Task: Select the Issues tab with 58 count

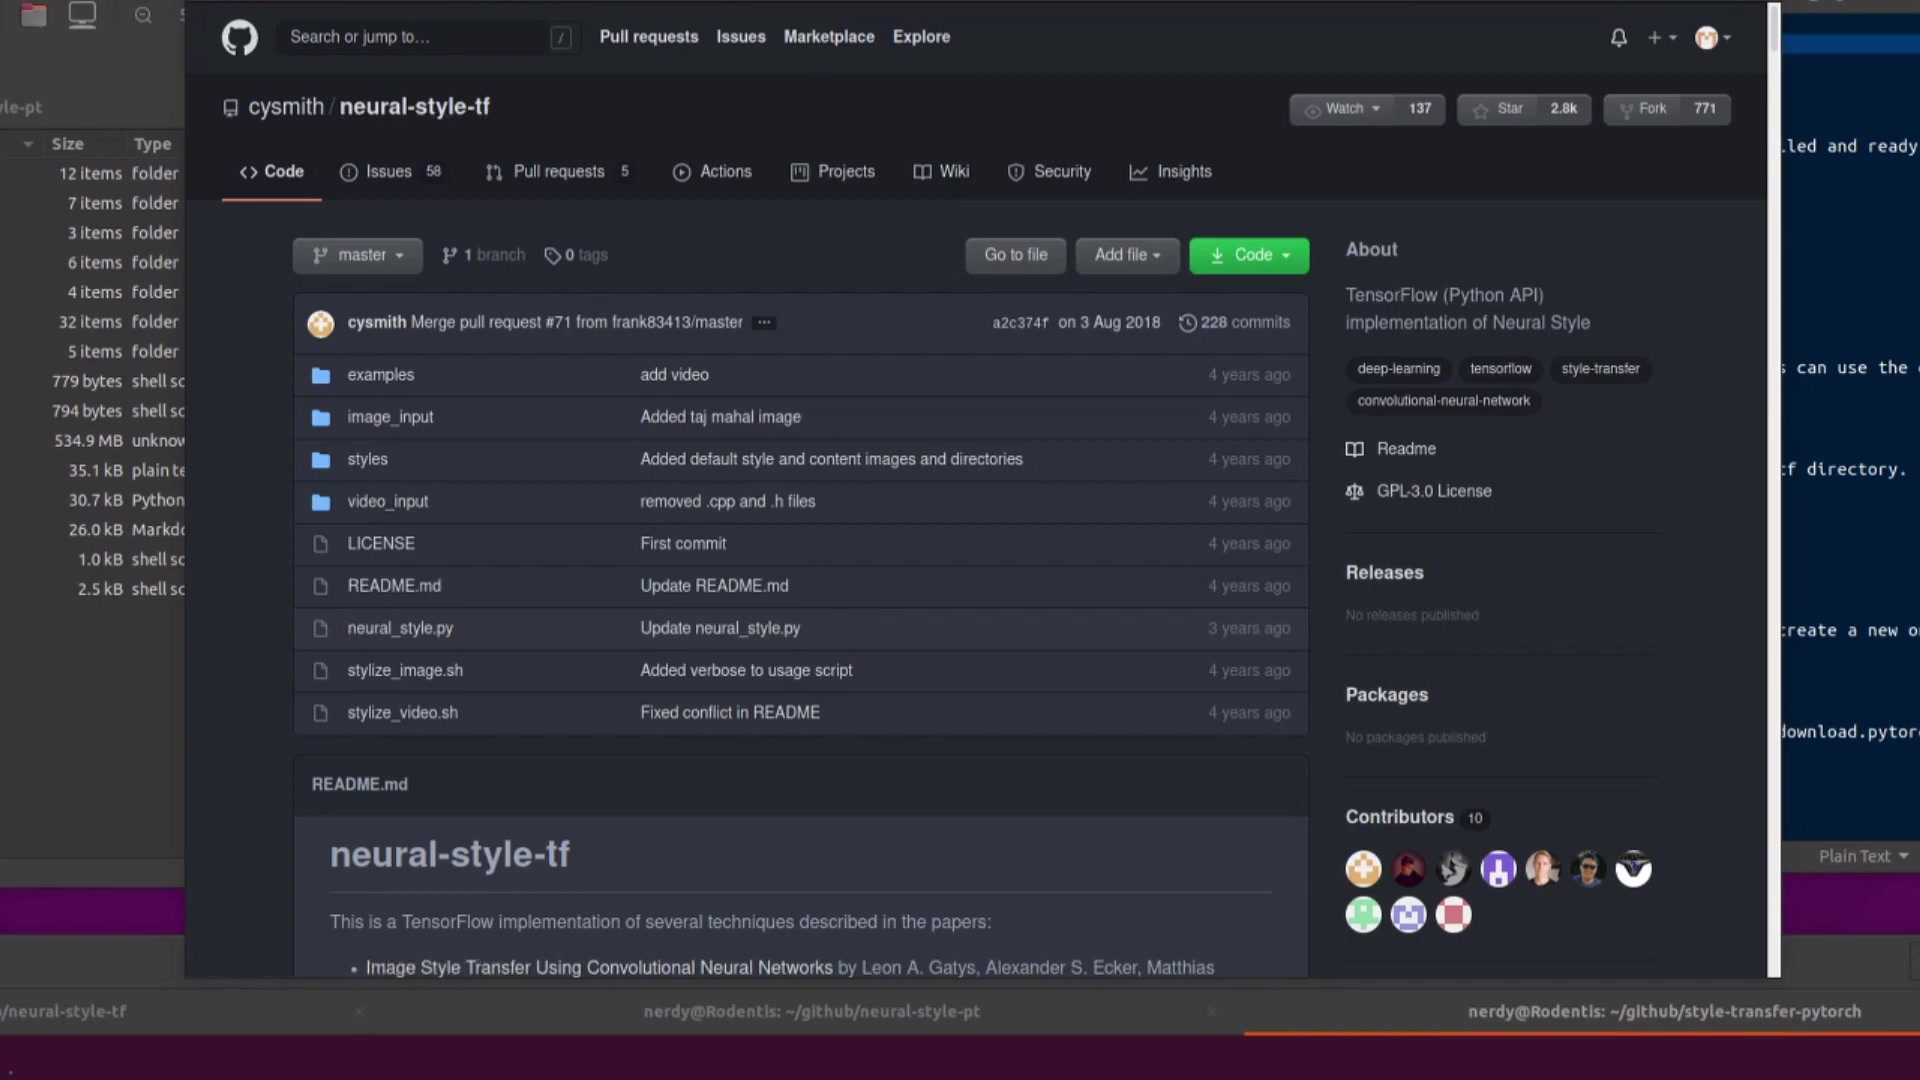Action: coord(391,172)
